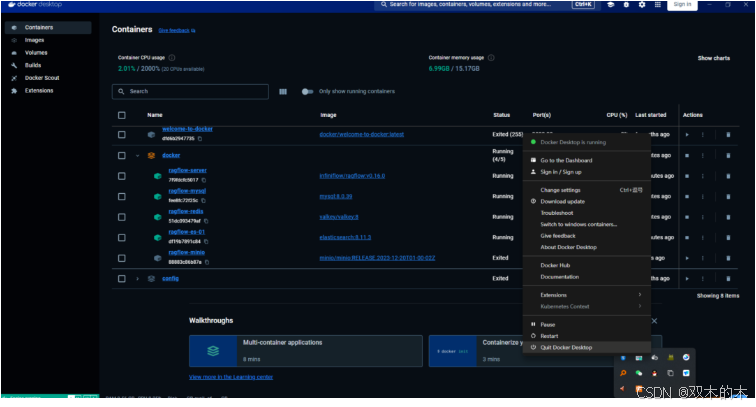Expand the Extensions submenu in tray menu
Screen dimensions: 756x407
(x=587, y=295)
